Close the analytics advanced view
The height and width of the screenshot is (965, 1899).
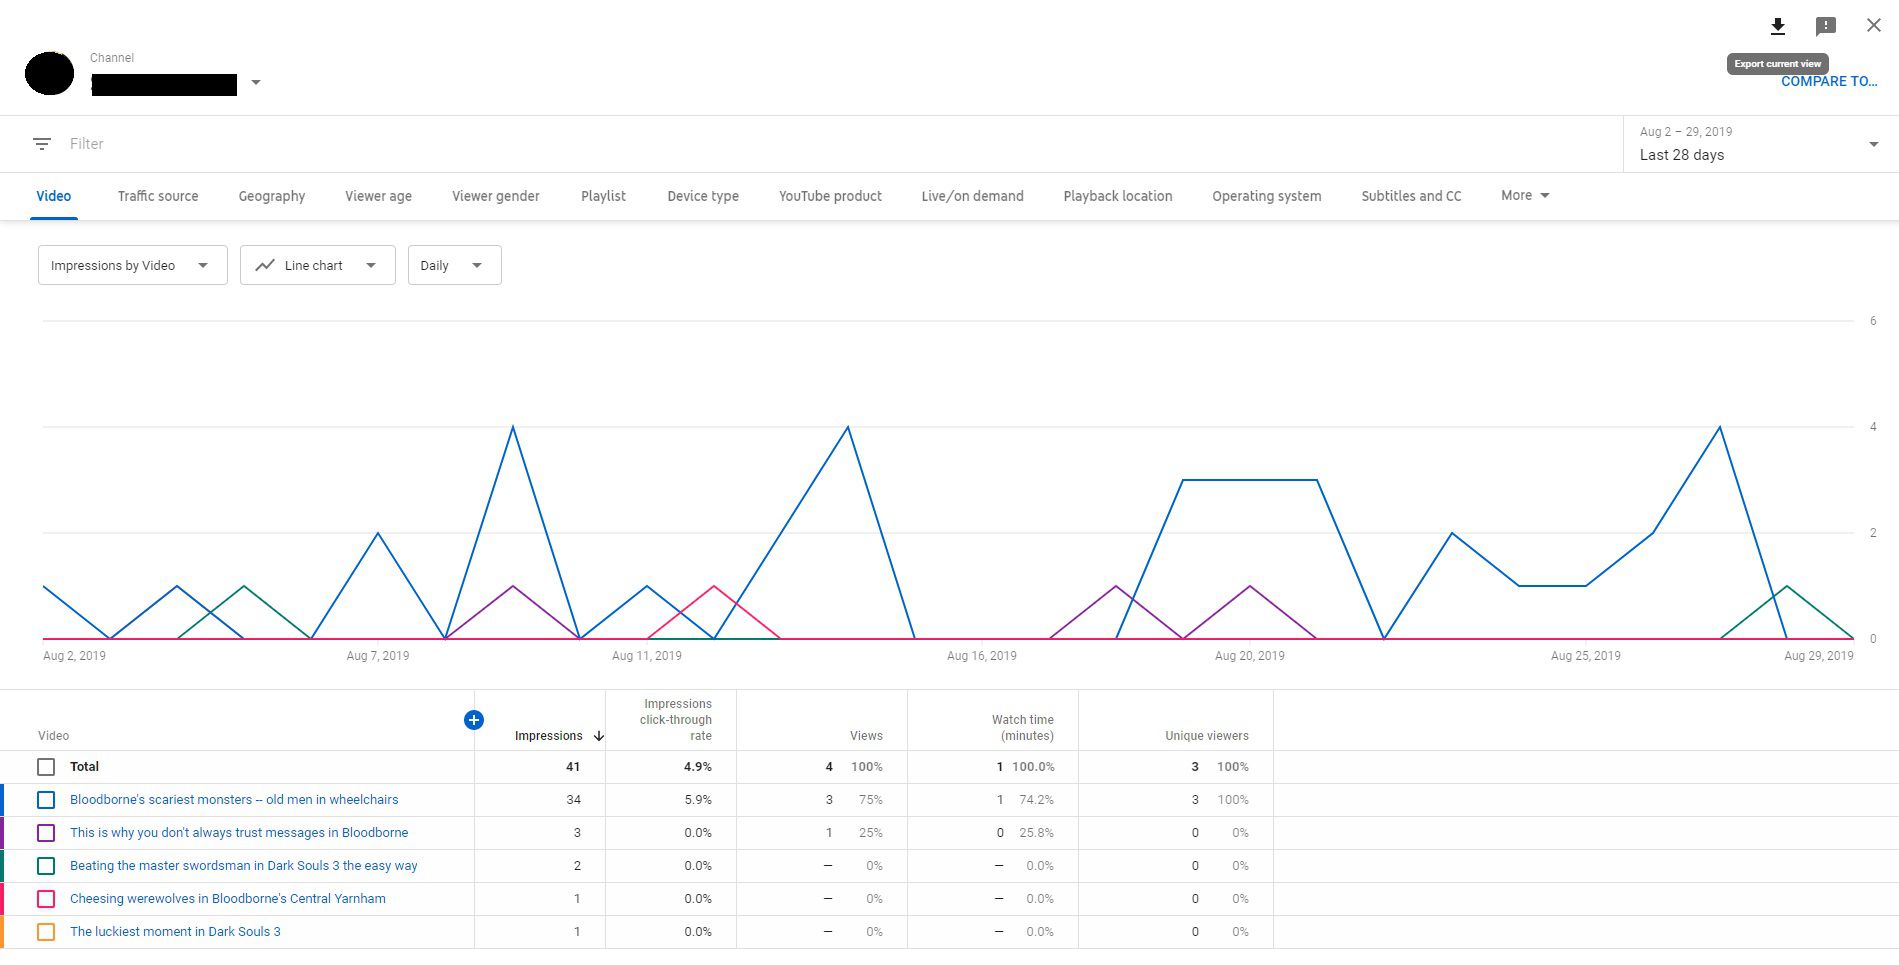[1873, 25]
